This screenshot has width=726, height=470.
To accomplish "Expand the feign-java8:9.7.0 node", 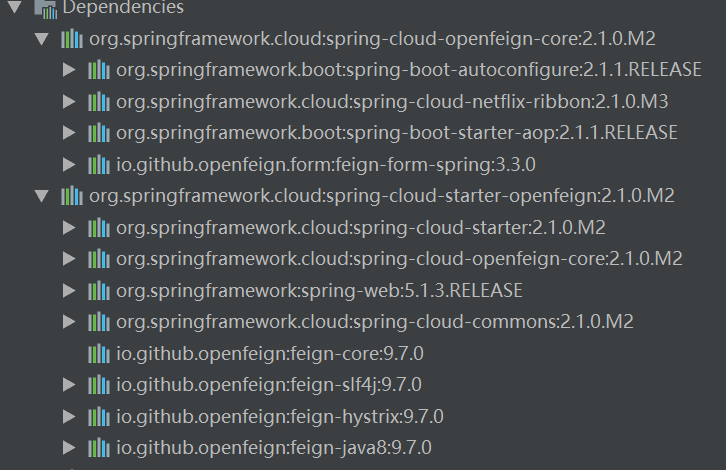I will 68,447.
